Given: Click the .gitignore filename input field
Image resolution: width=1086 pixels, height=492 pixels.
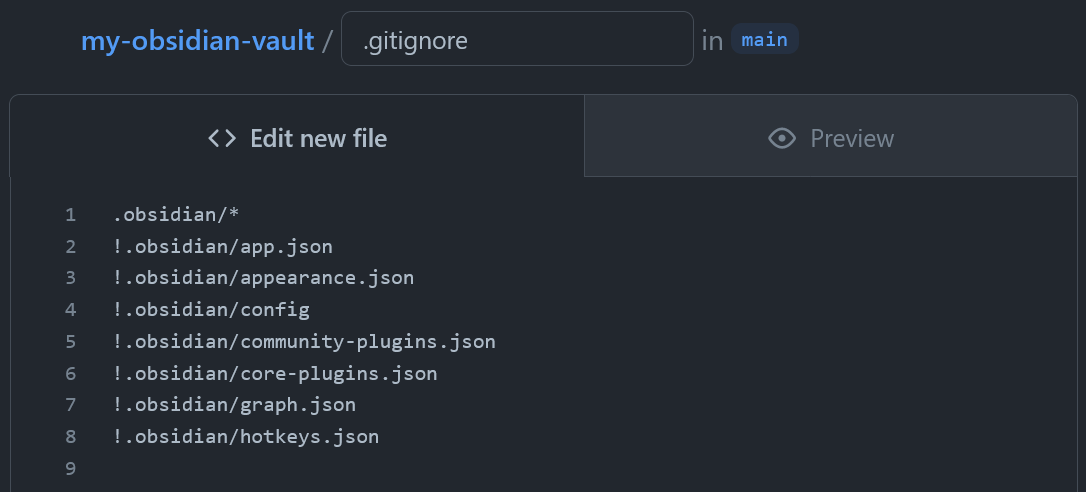Looking at the screenshot, I should (517, 39).
